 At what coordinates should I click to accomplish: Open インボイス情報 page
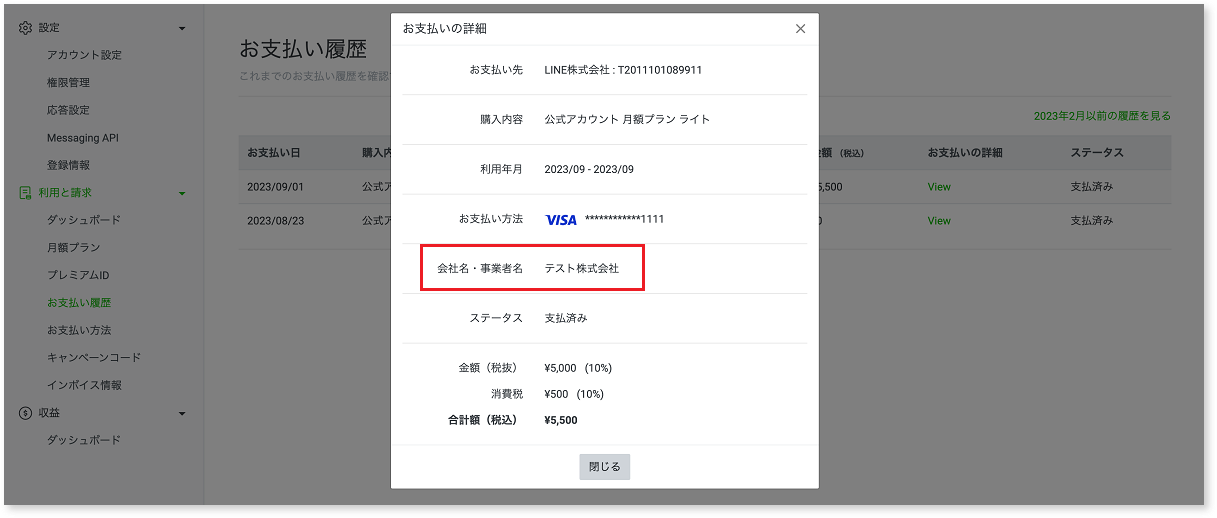pyautogui.click(x=84, y=385)
